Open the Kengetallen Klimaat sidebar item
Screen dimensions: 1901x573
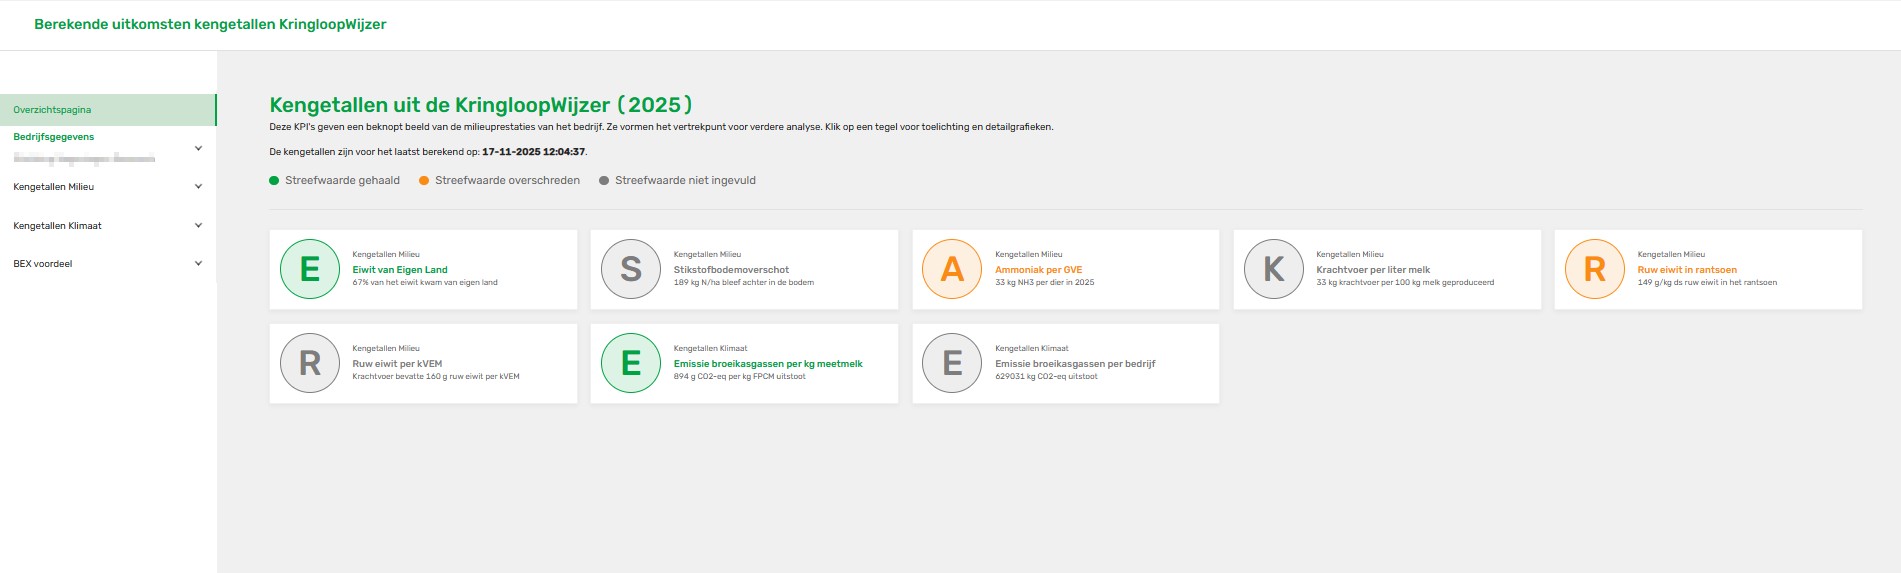(x=58, y=226)
